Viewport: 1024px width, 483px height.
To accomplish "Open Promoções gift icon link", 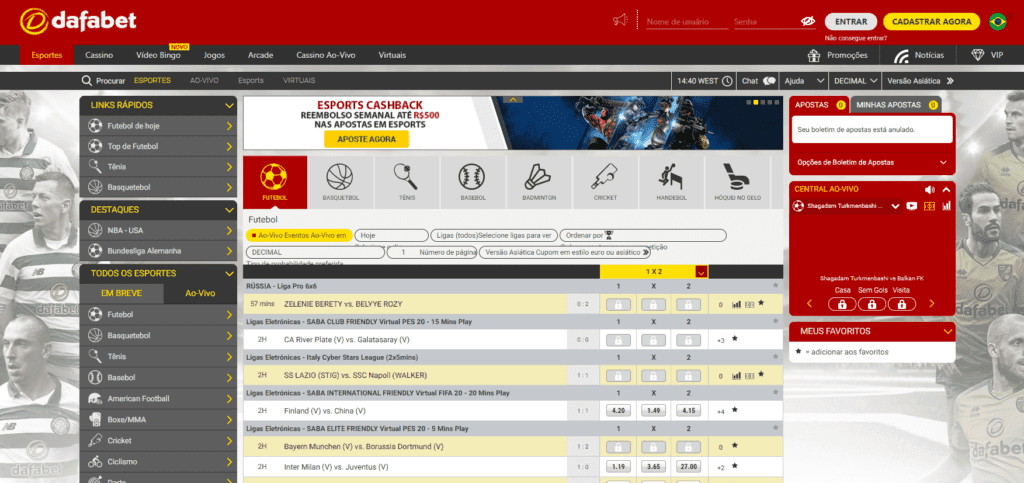I will 814,55.
